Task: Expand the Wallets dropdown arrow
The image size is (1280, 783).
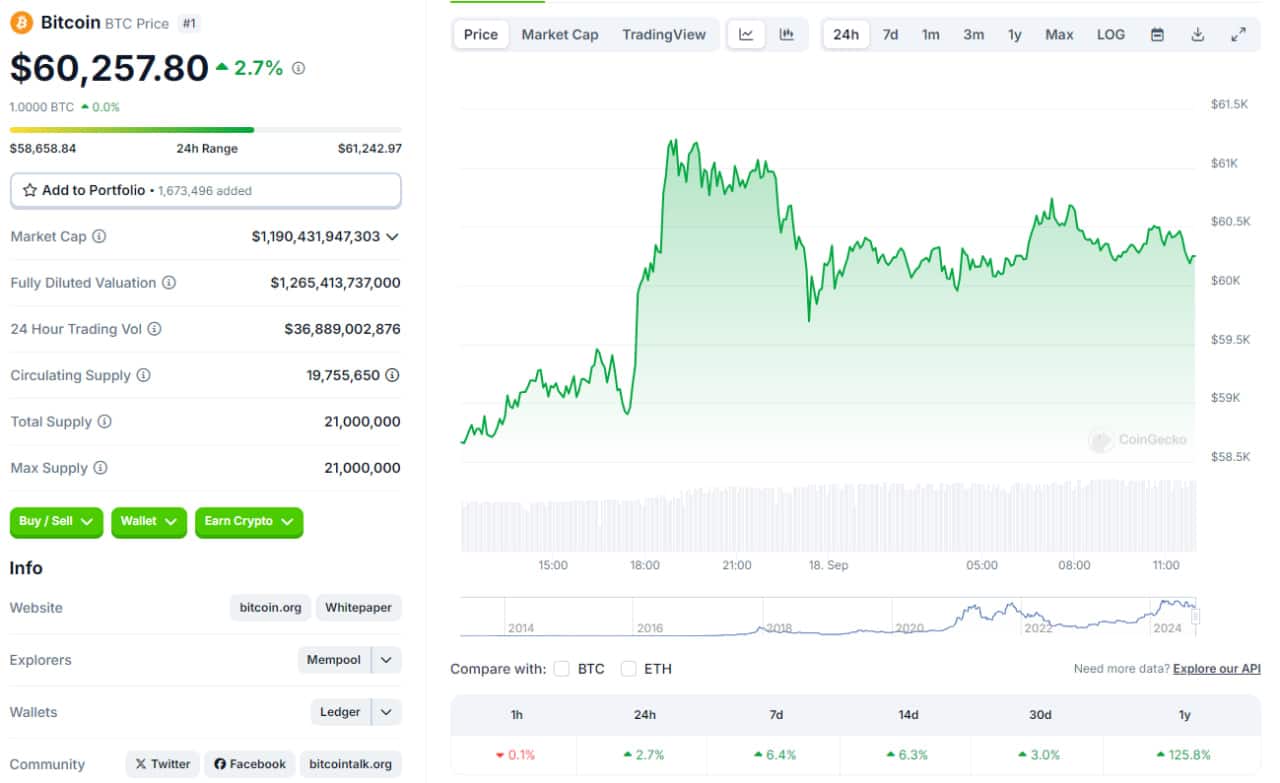Action: pyautogui.click(x=386, y=712)
